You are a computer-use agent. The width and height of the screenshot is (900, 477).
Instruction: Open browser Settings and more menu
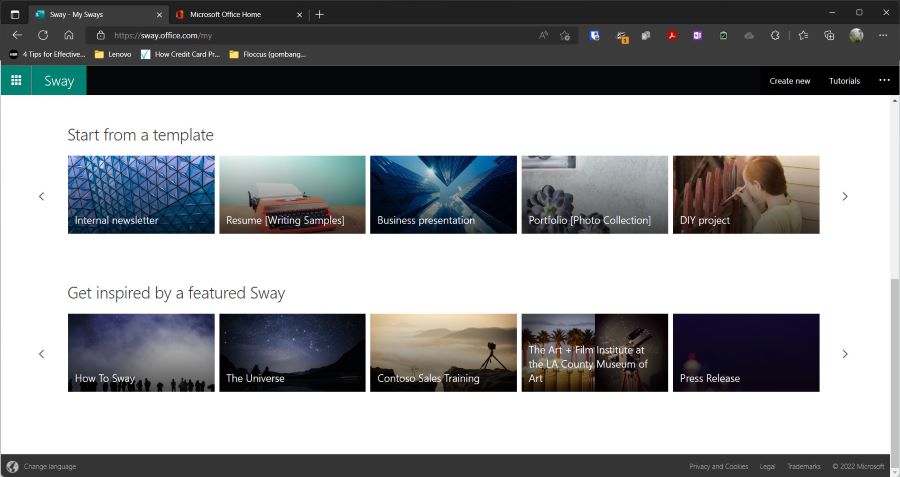pyautogui.click(x=883, y=36)
